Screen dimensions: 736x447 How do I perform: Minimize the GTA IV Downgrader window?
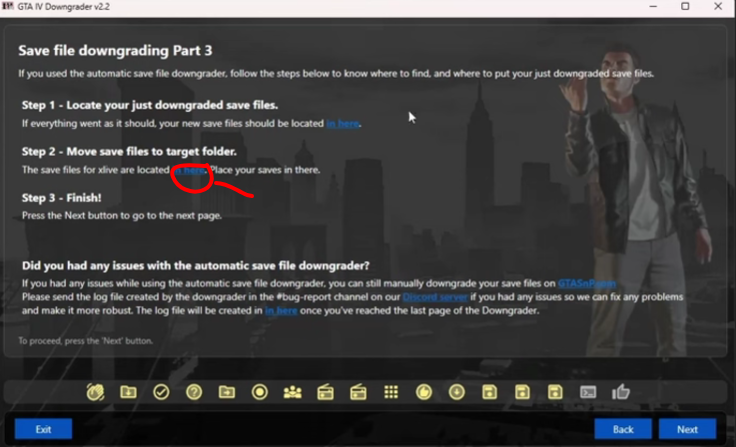[x=653, y=7]
